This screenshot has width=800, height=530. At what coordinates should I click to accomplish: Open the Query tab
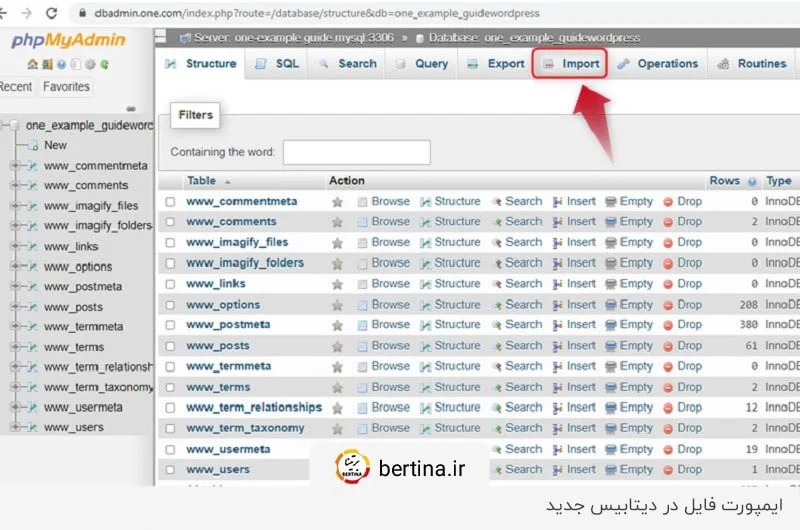click(x=422, y=64)
